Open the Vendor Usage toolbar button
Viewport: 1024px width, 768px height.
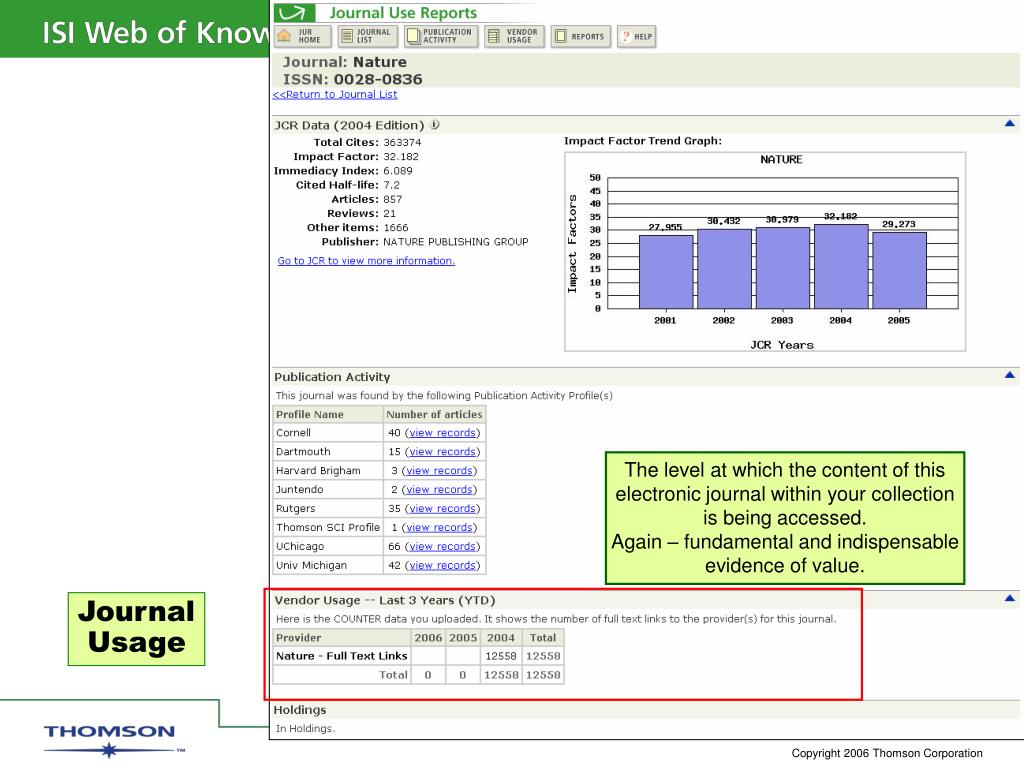tap(514, 36)
